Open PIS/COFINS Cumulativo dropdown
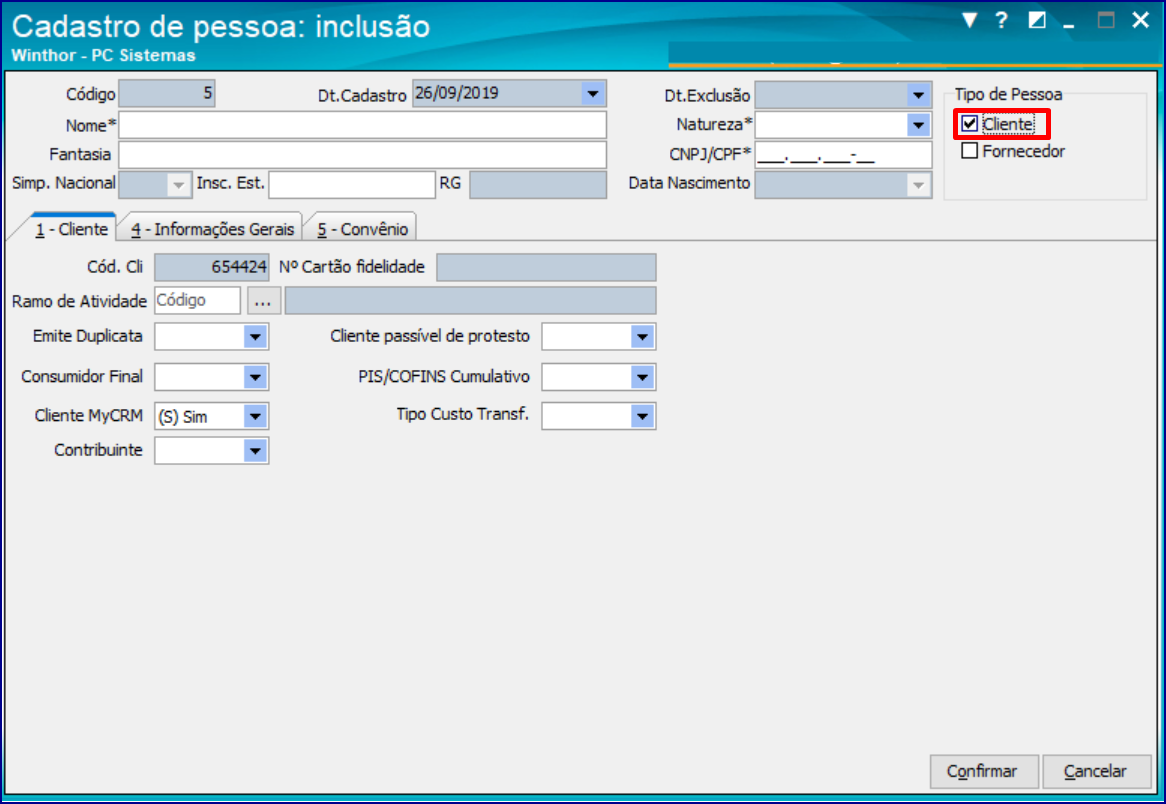 point(642,377)
